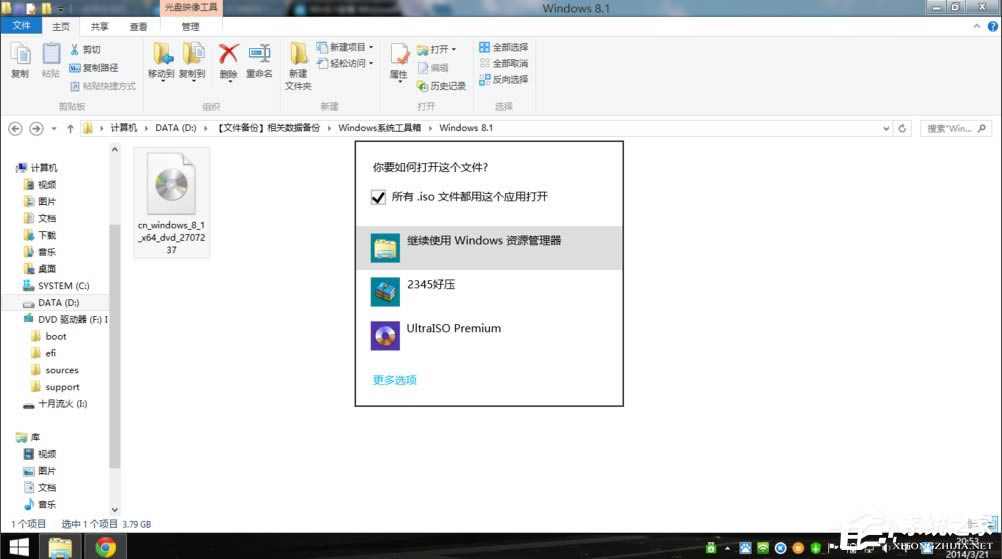
Task: Select 下载 under 计算机 in navigation pane
Action: pos(40,235)
